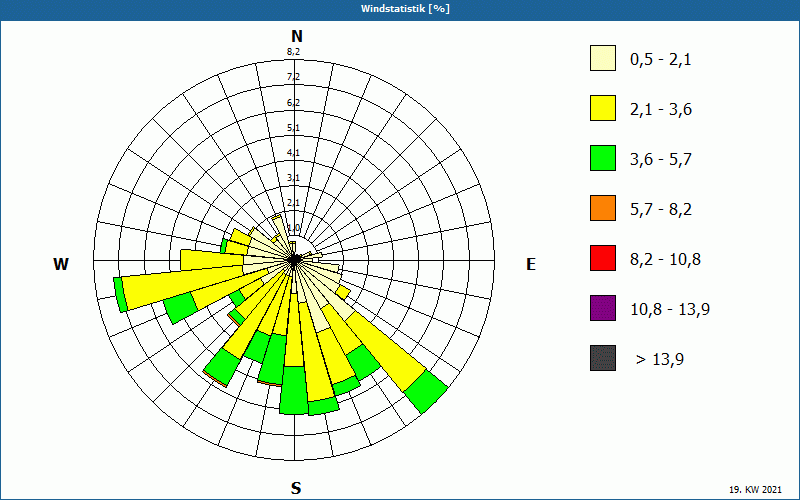800x500 pixels.
Task: Click the yellow 2,1 - 3,6 legend swatch
Action: click(603, 108)
